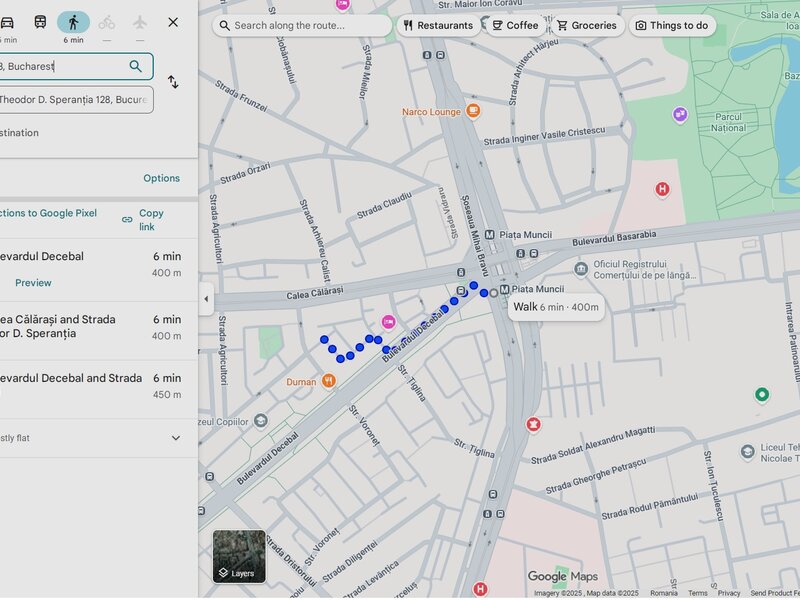Open Oficiul Registrului Comerțului marker
The image size is (800, 600).
point(581,269)
